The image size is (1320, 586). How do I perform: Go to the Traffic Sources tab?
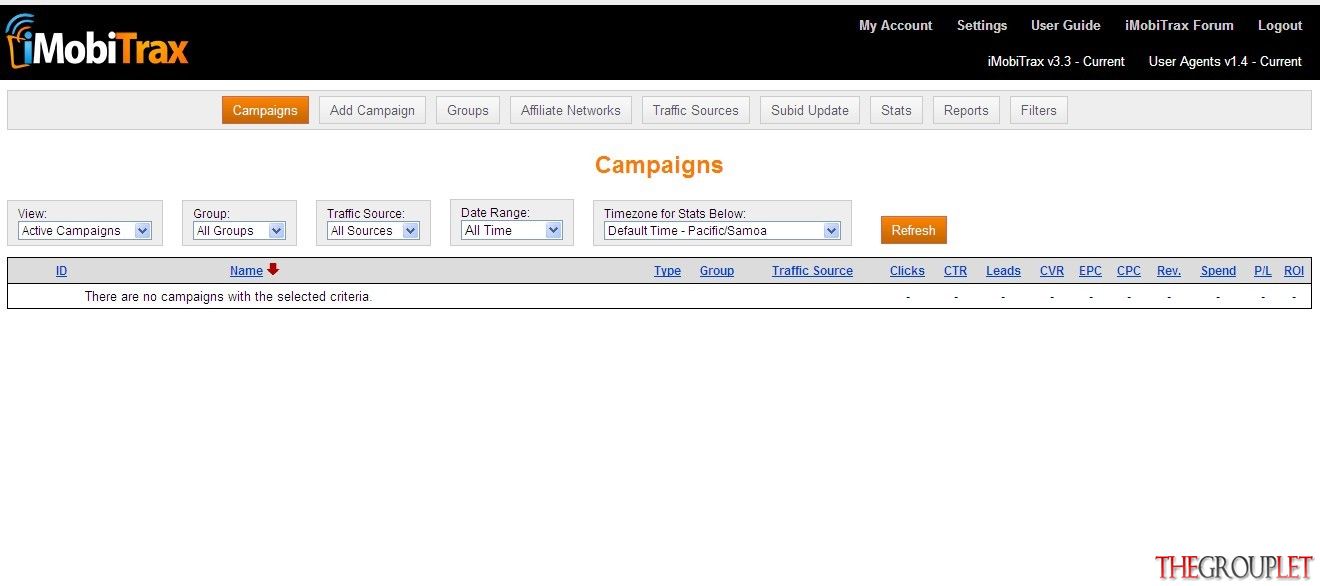tap(695, 110)
